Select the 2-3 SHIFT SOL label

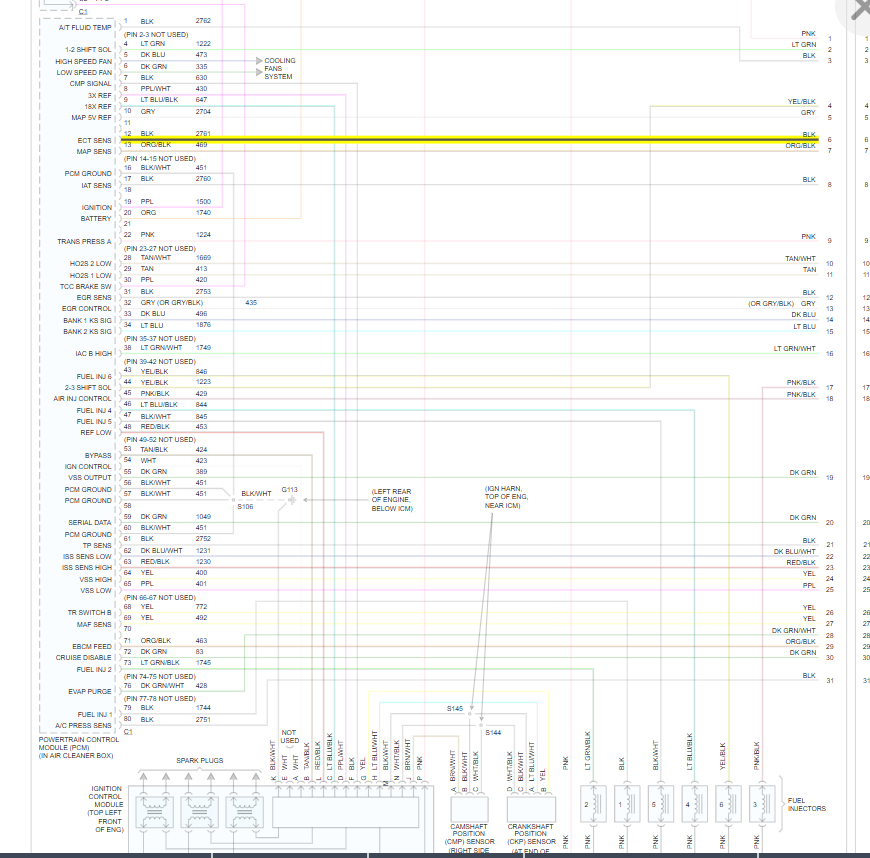pos(88,387)
